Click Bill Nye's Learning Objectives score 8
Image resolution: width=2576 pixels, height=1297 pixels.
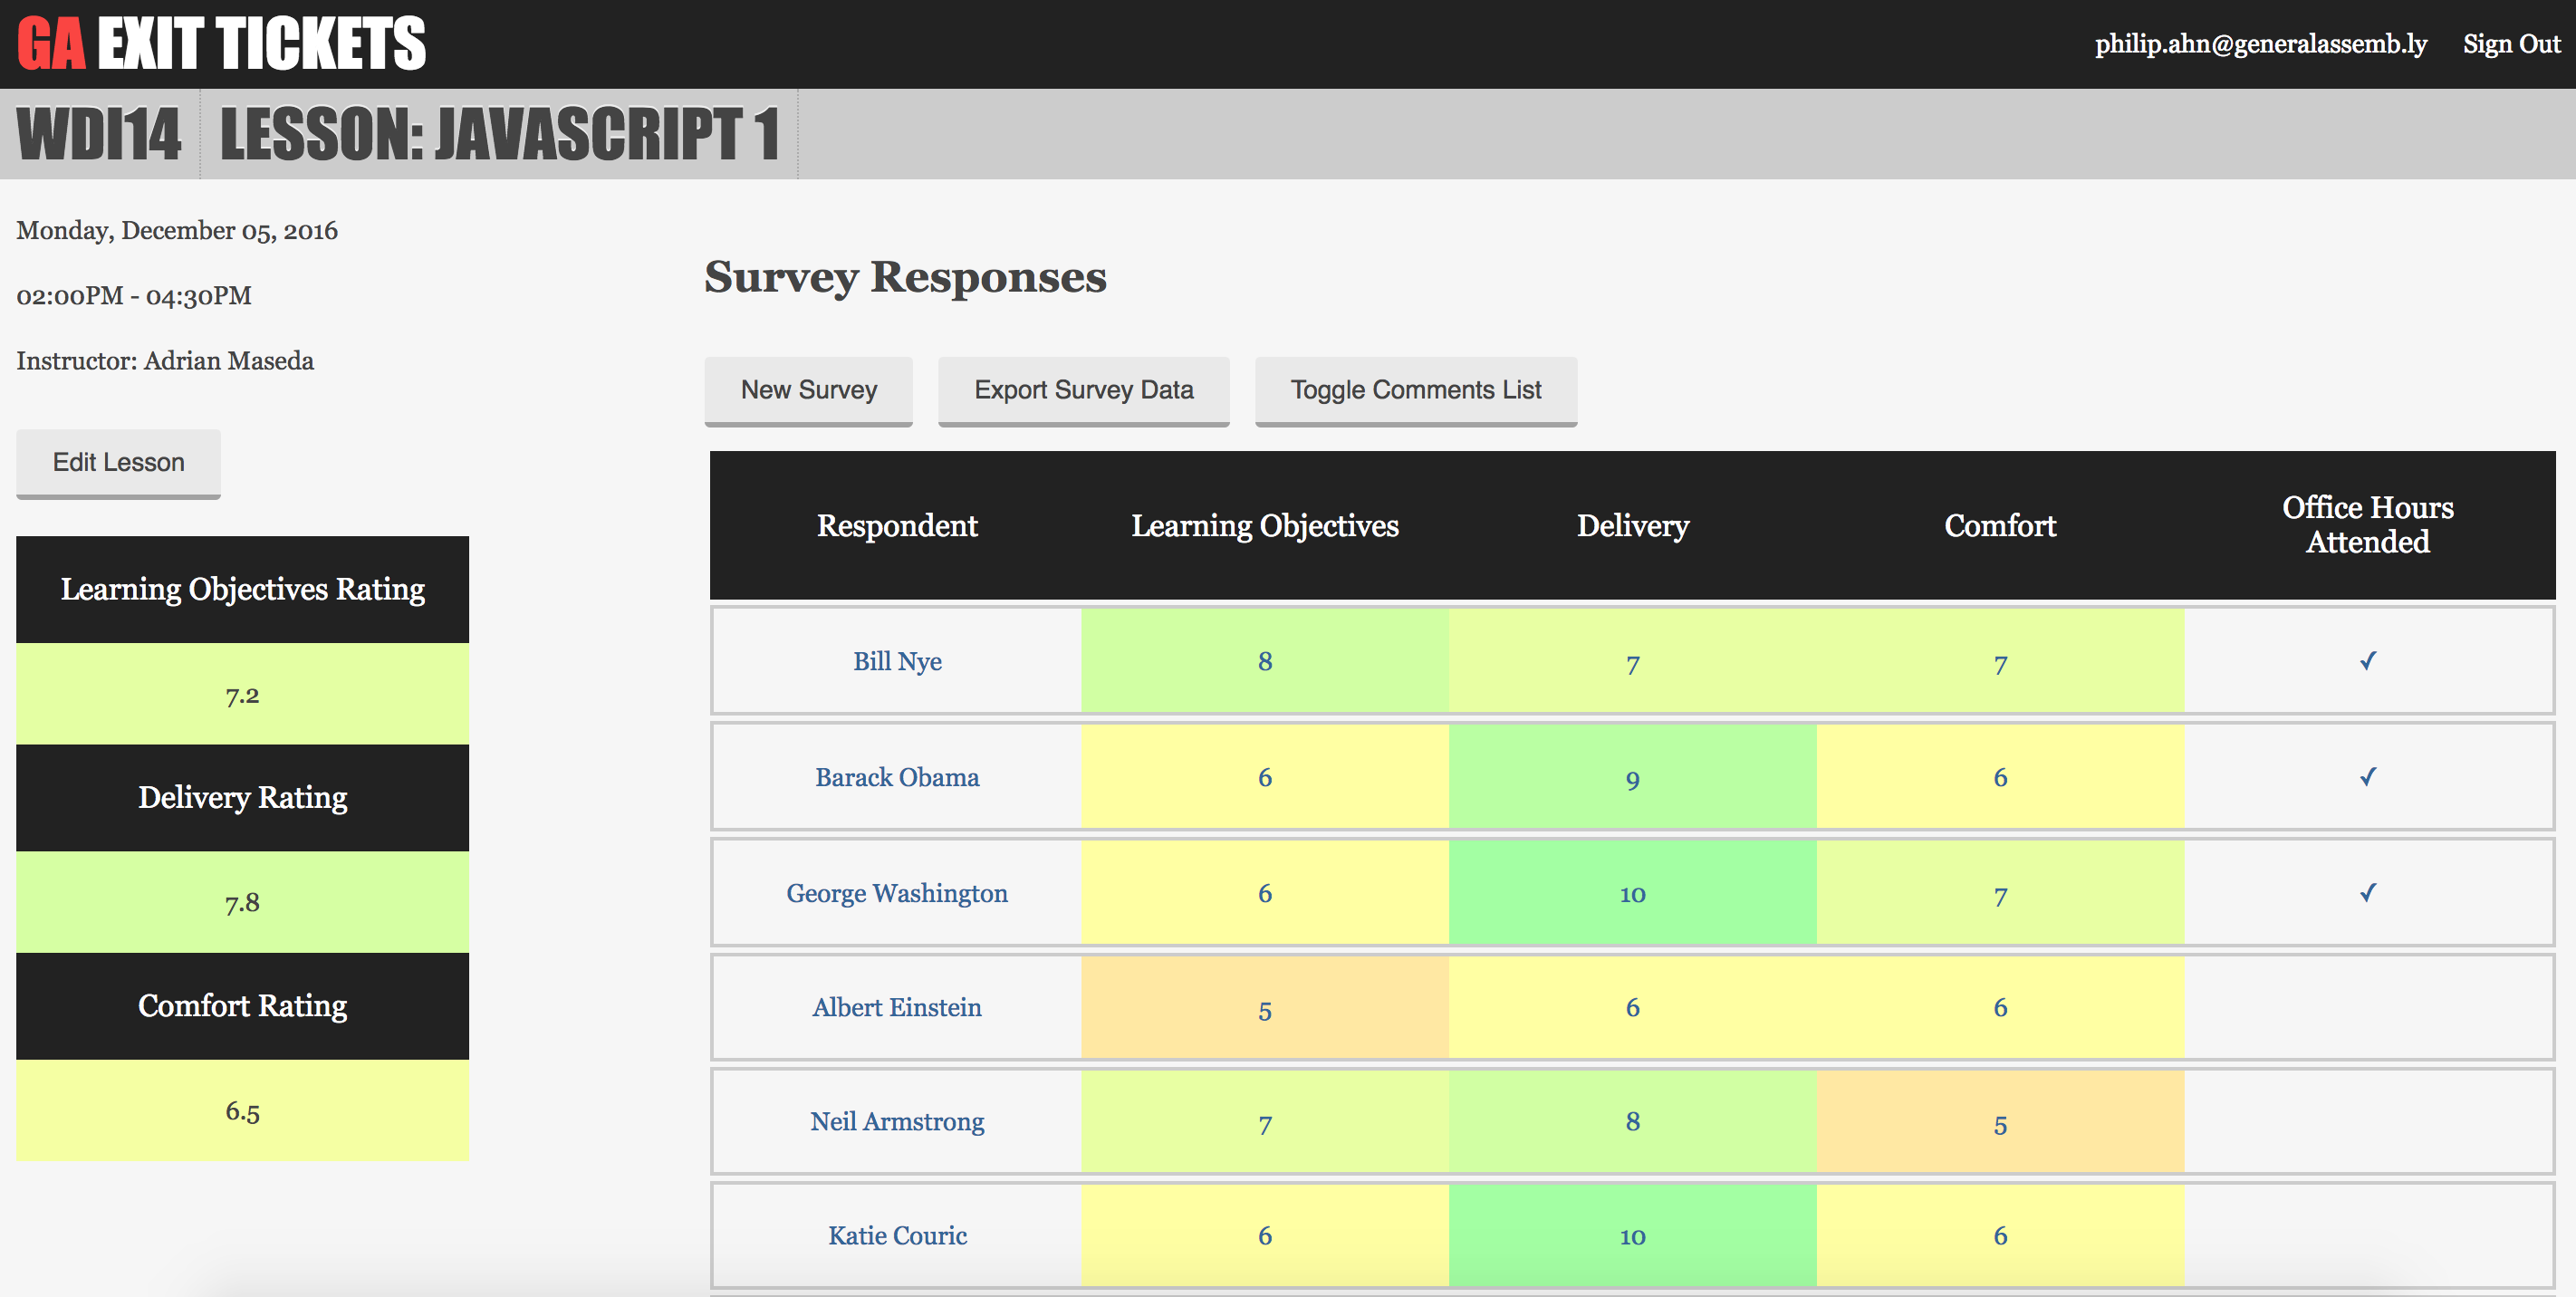point(1264,661)
